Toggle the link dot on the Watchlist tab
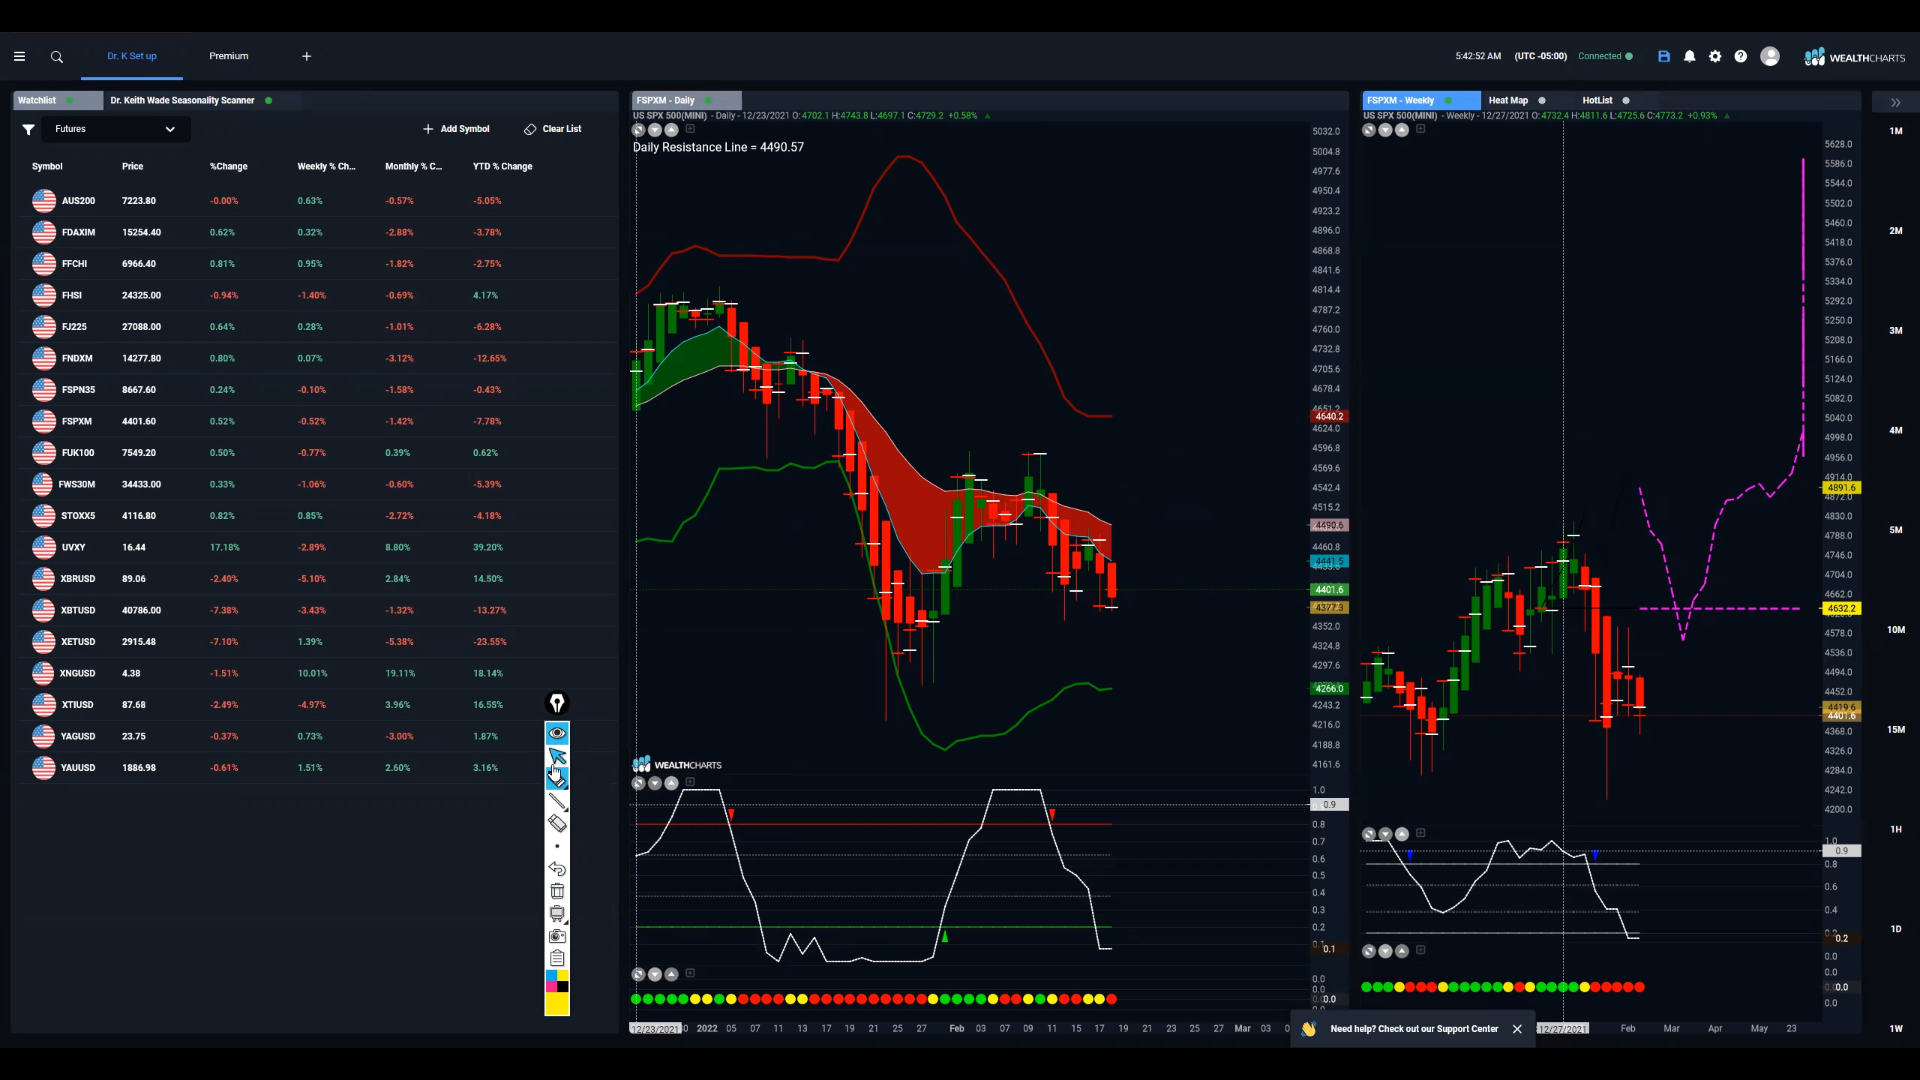 (x=69, y=101)
